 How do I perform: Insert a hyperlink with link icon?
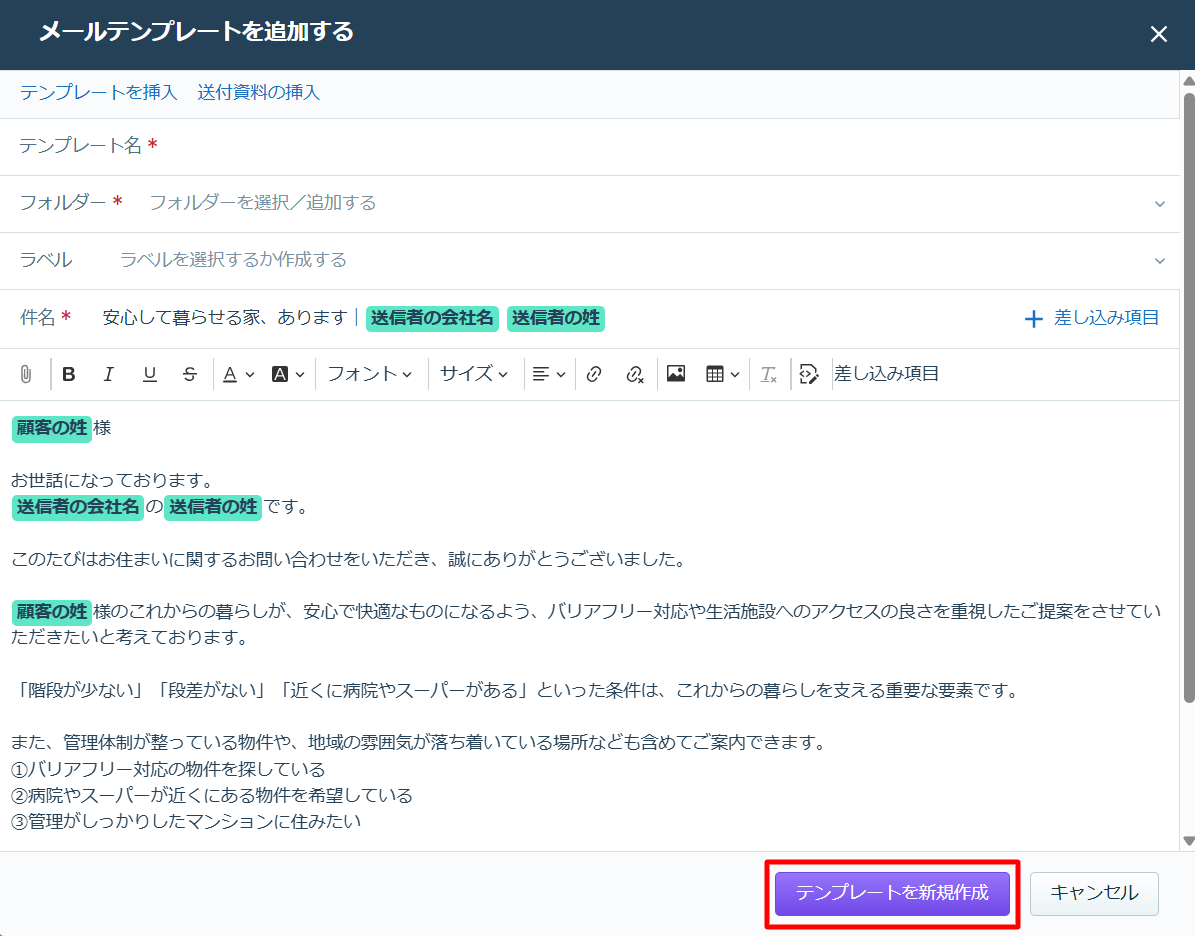tap(594, 374)
